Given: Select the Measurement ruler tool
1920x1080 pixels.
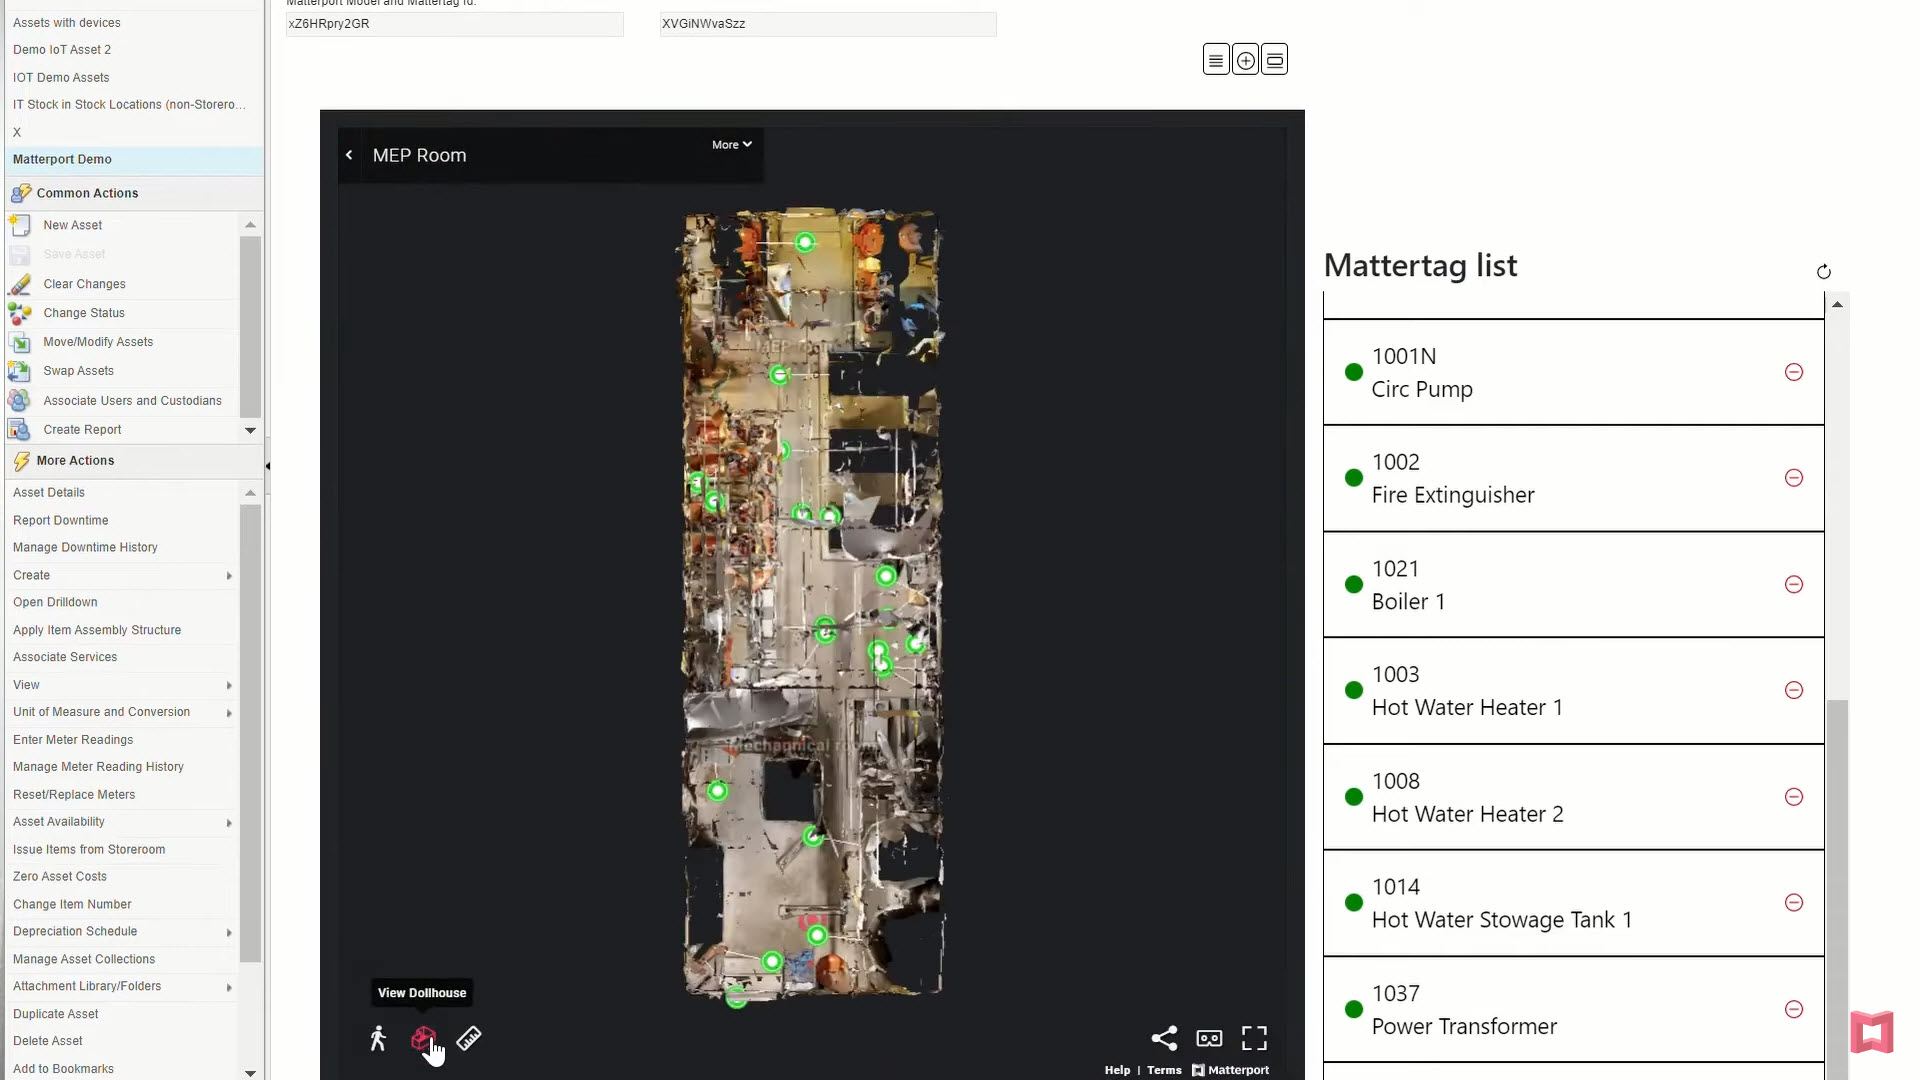Looking at the screenshot, I should (469, 1039).
